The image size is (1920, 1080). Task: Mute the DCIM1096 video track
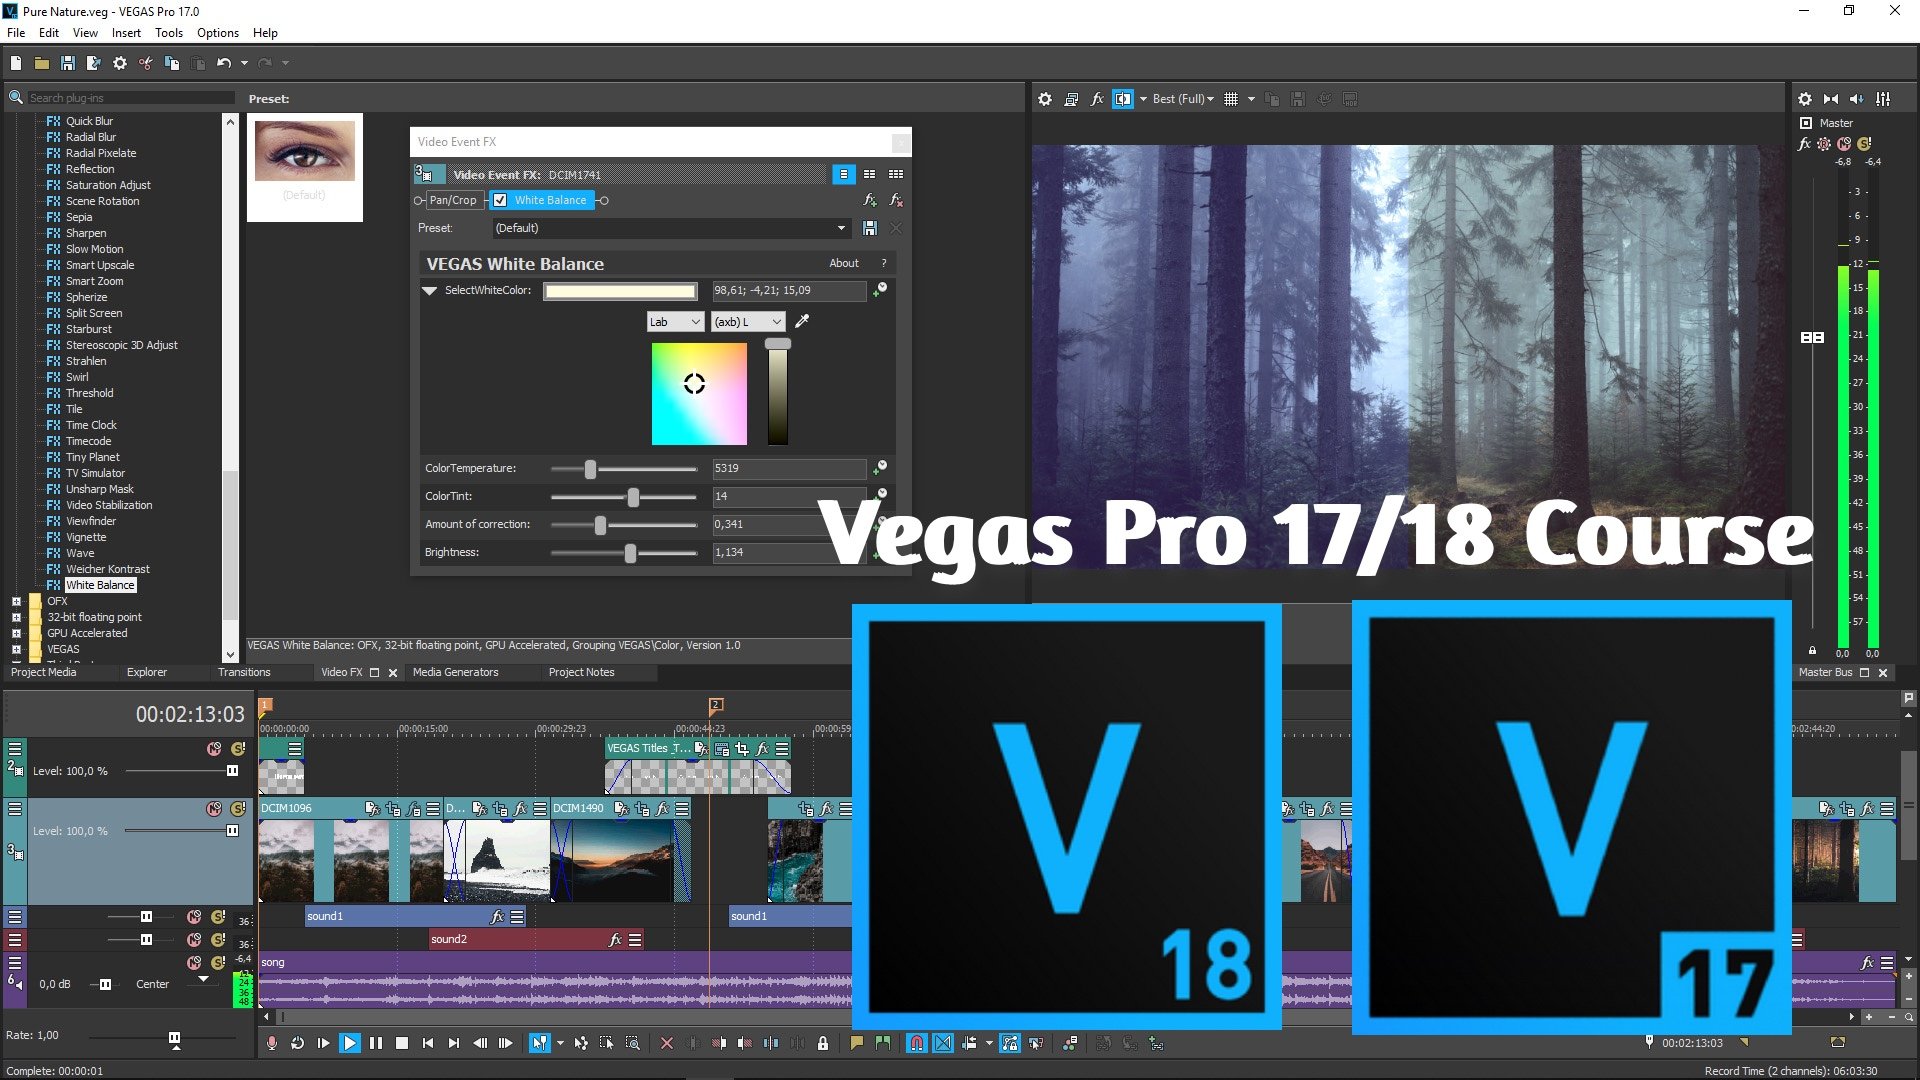(x=213, y=809)
